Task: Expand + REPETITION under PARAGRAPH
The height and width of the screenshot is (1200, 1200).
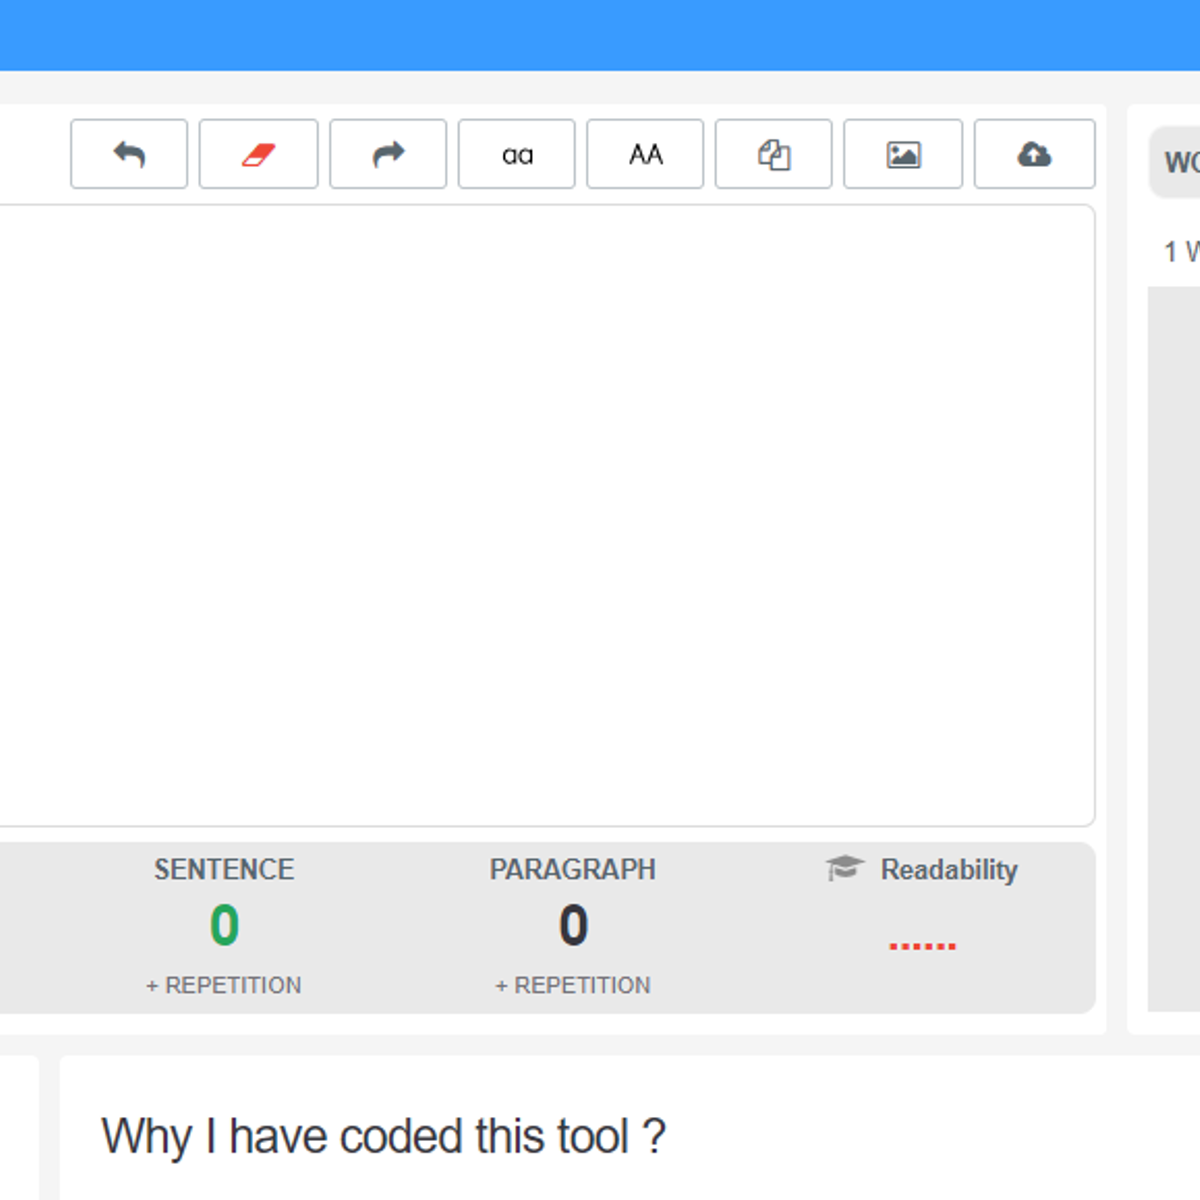Action: click(573, 985)
